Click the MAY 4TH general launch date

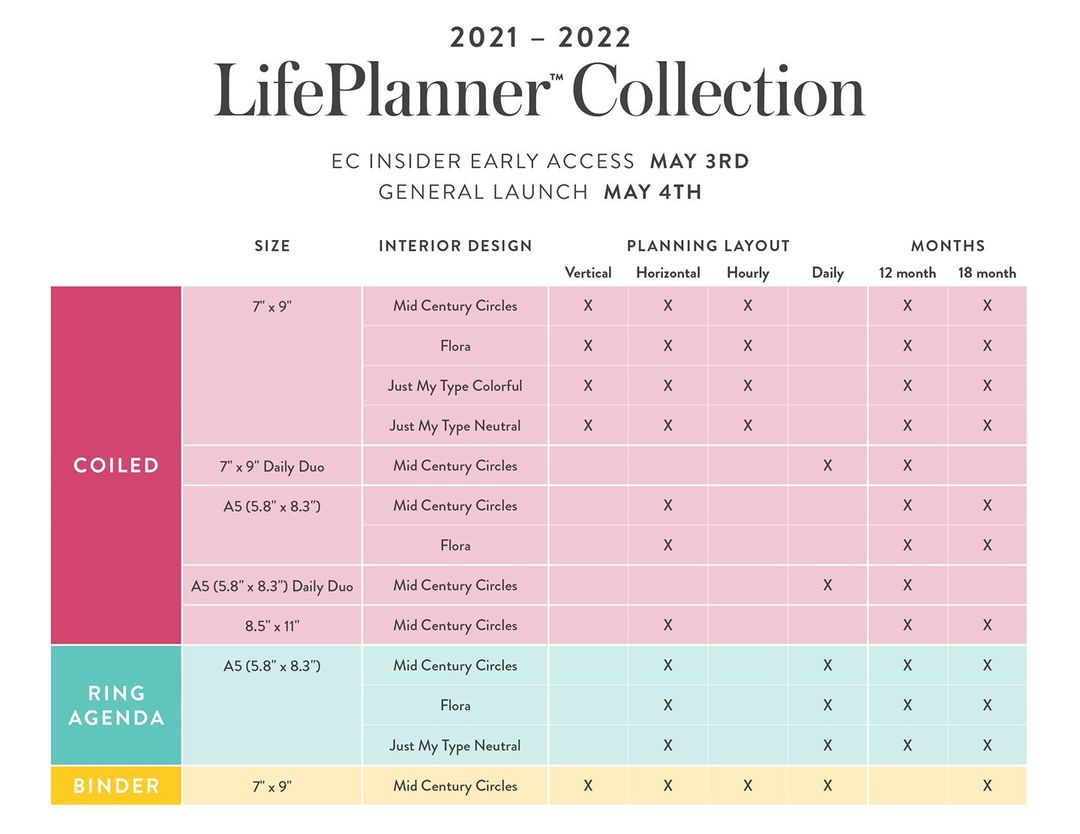pyautogui.click(x=652, y=192)
